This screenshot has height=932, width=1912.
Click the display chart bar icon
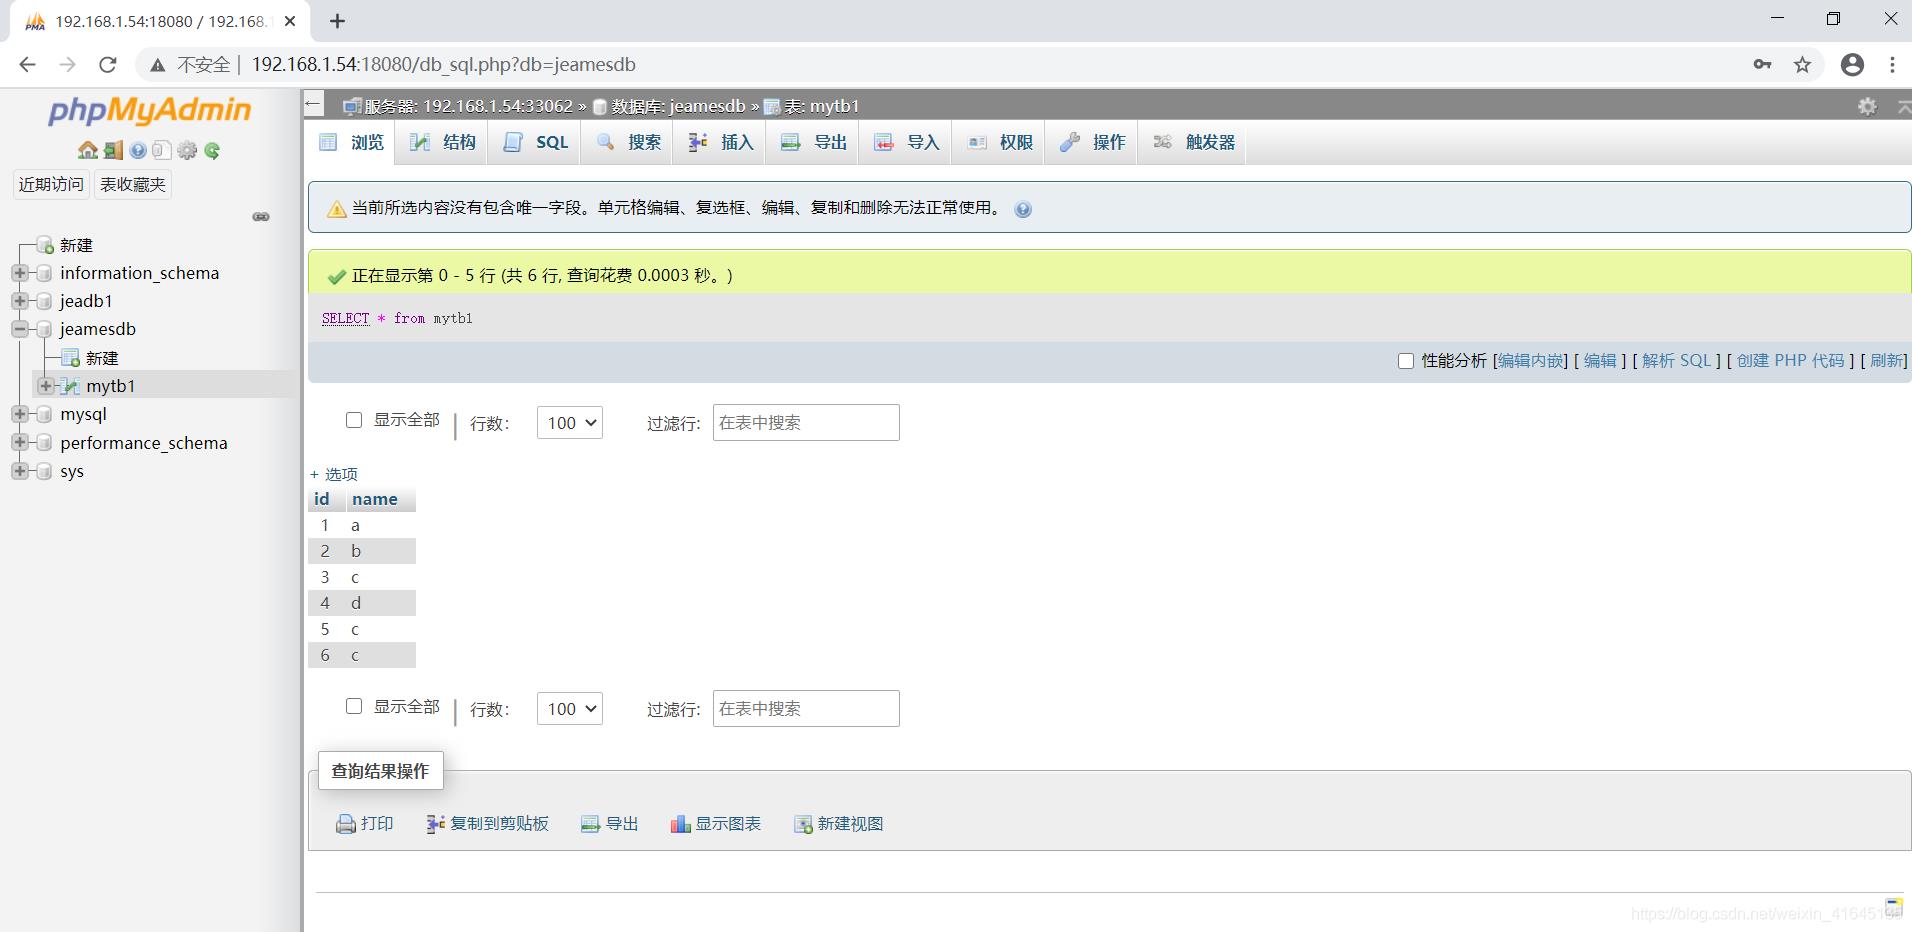click(680, 824)
